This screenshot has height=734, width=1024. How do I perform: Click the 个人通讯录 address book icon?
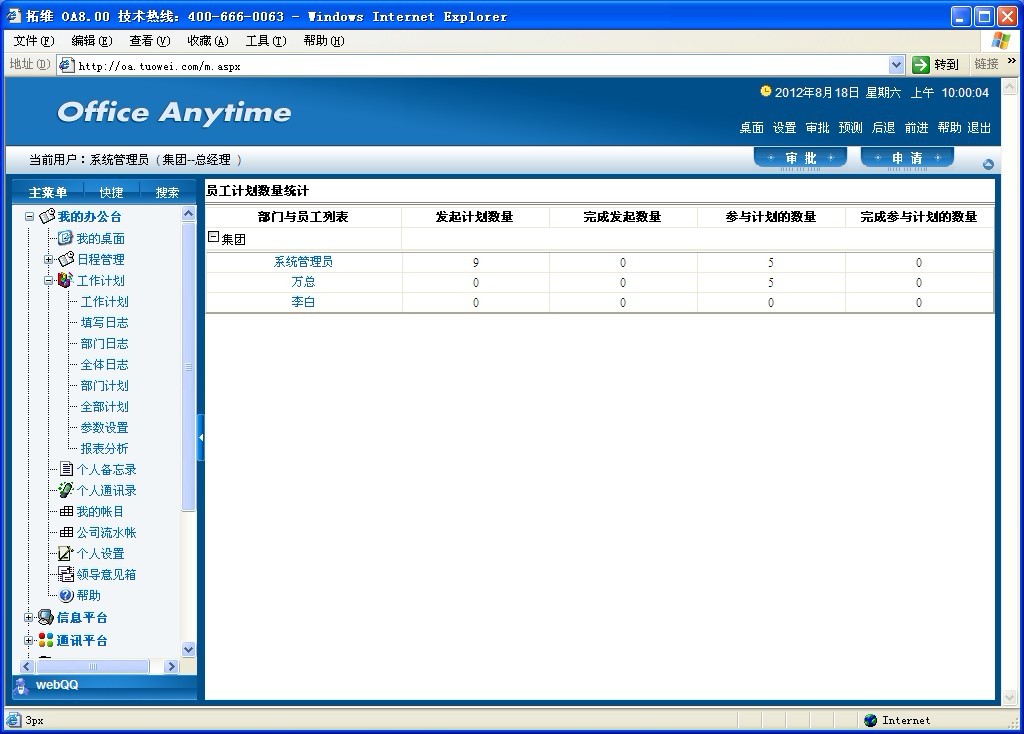click(66, 490)
